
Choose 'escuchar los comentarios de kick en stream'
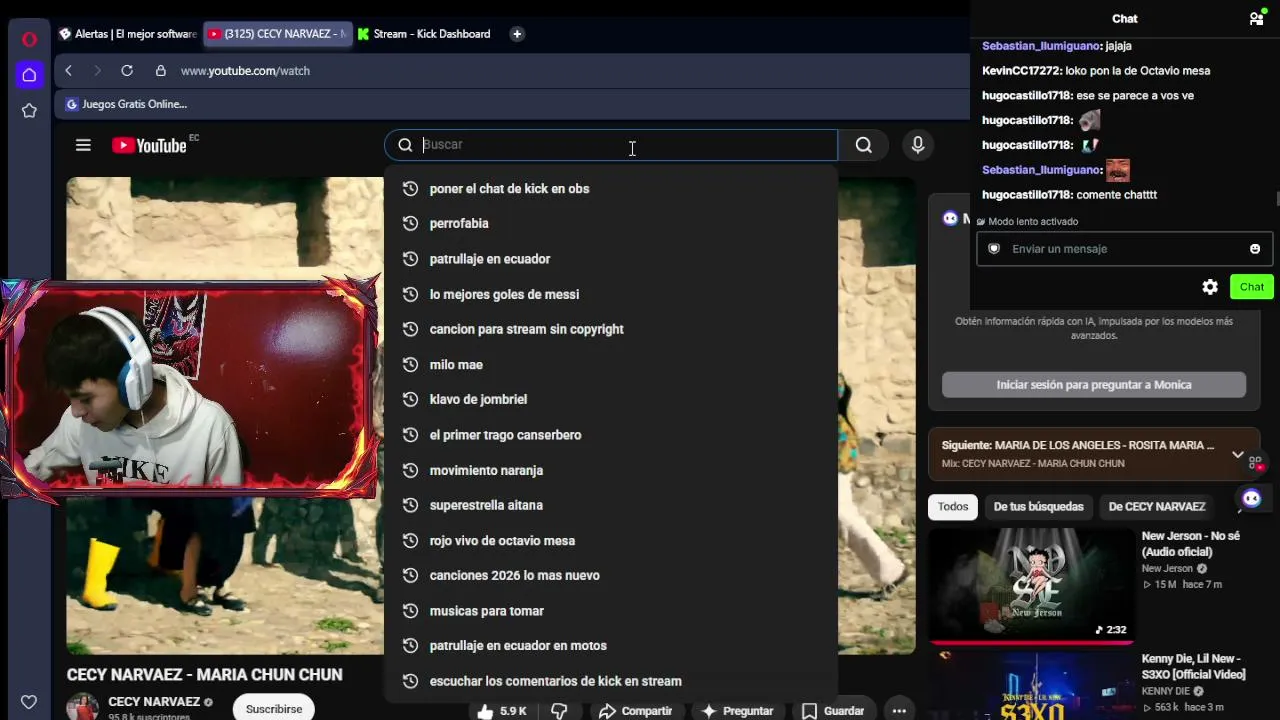[x=611, y=681]
